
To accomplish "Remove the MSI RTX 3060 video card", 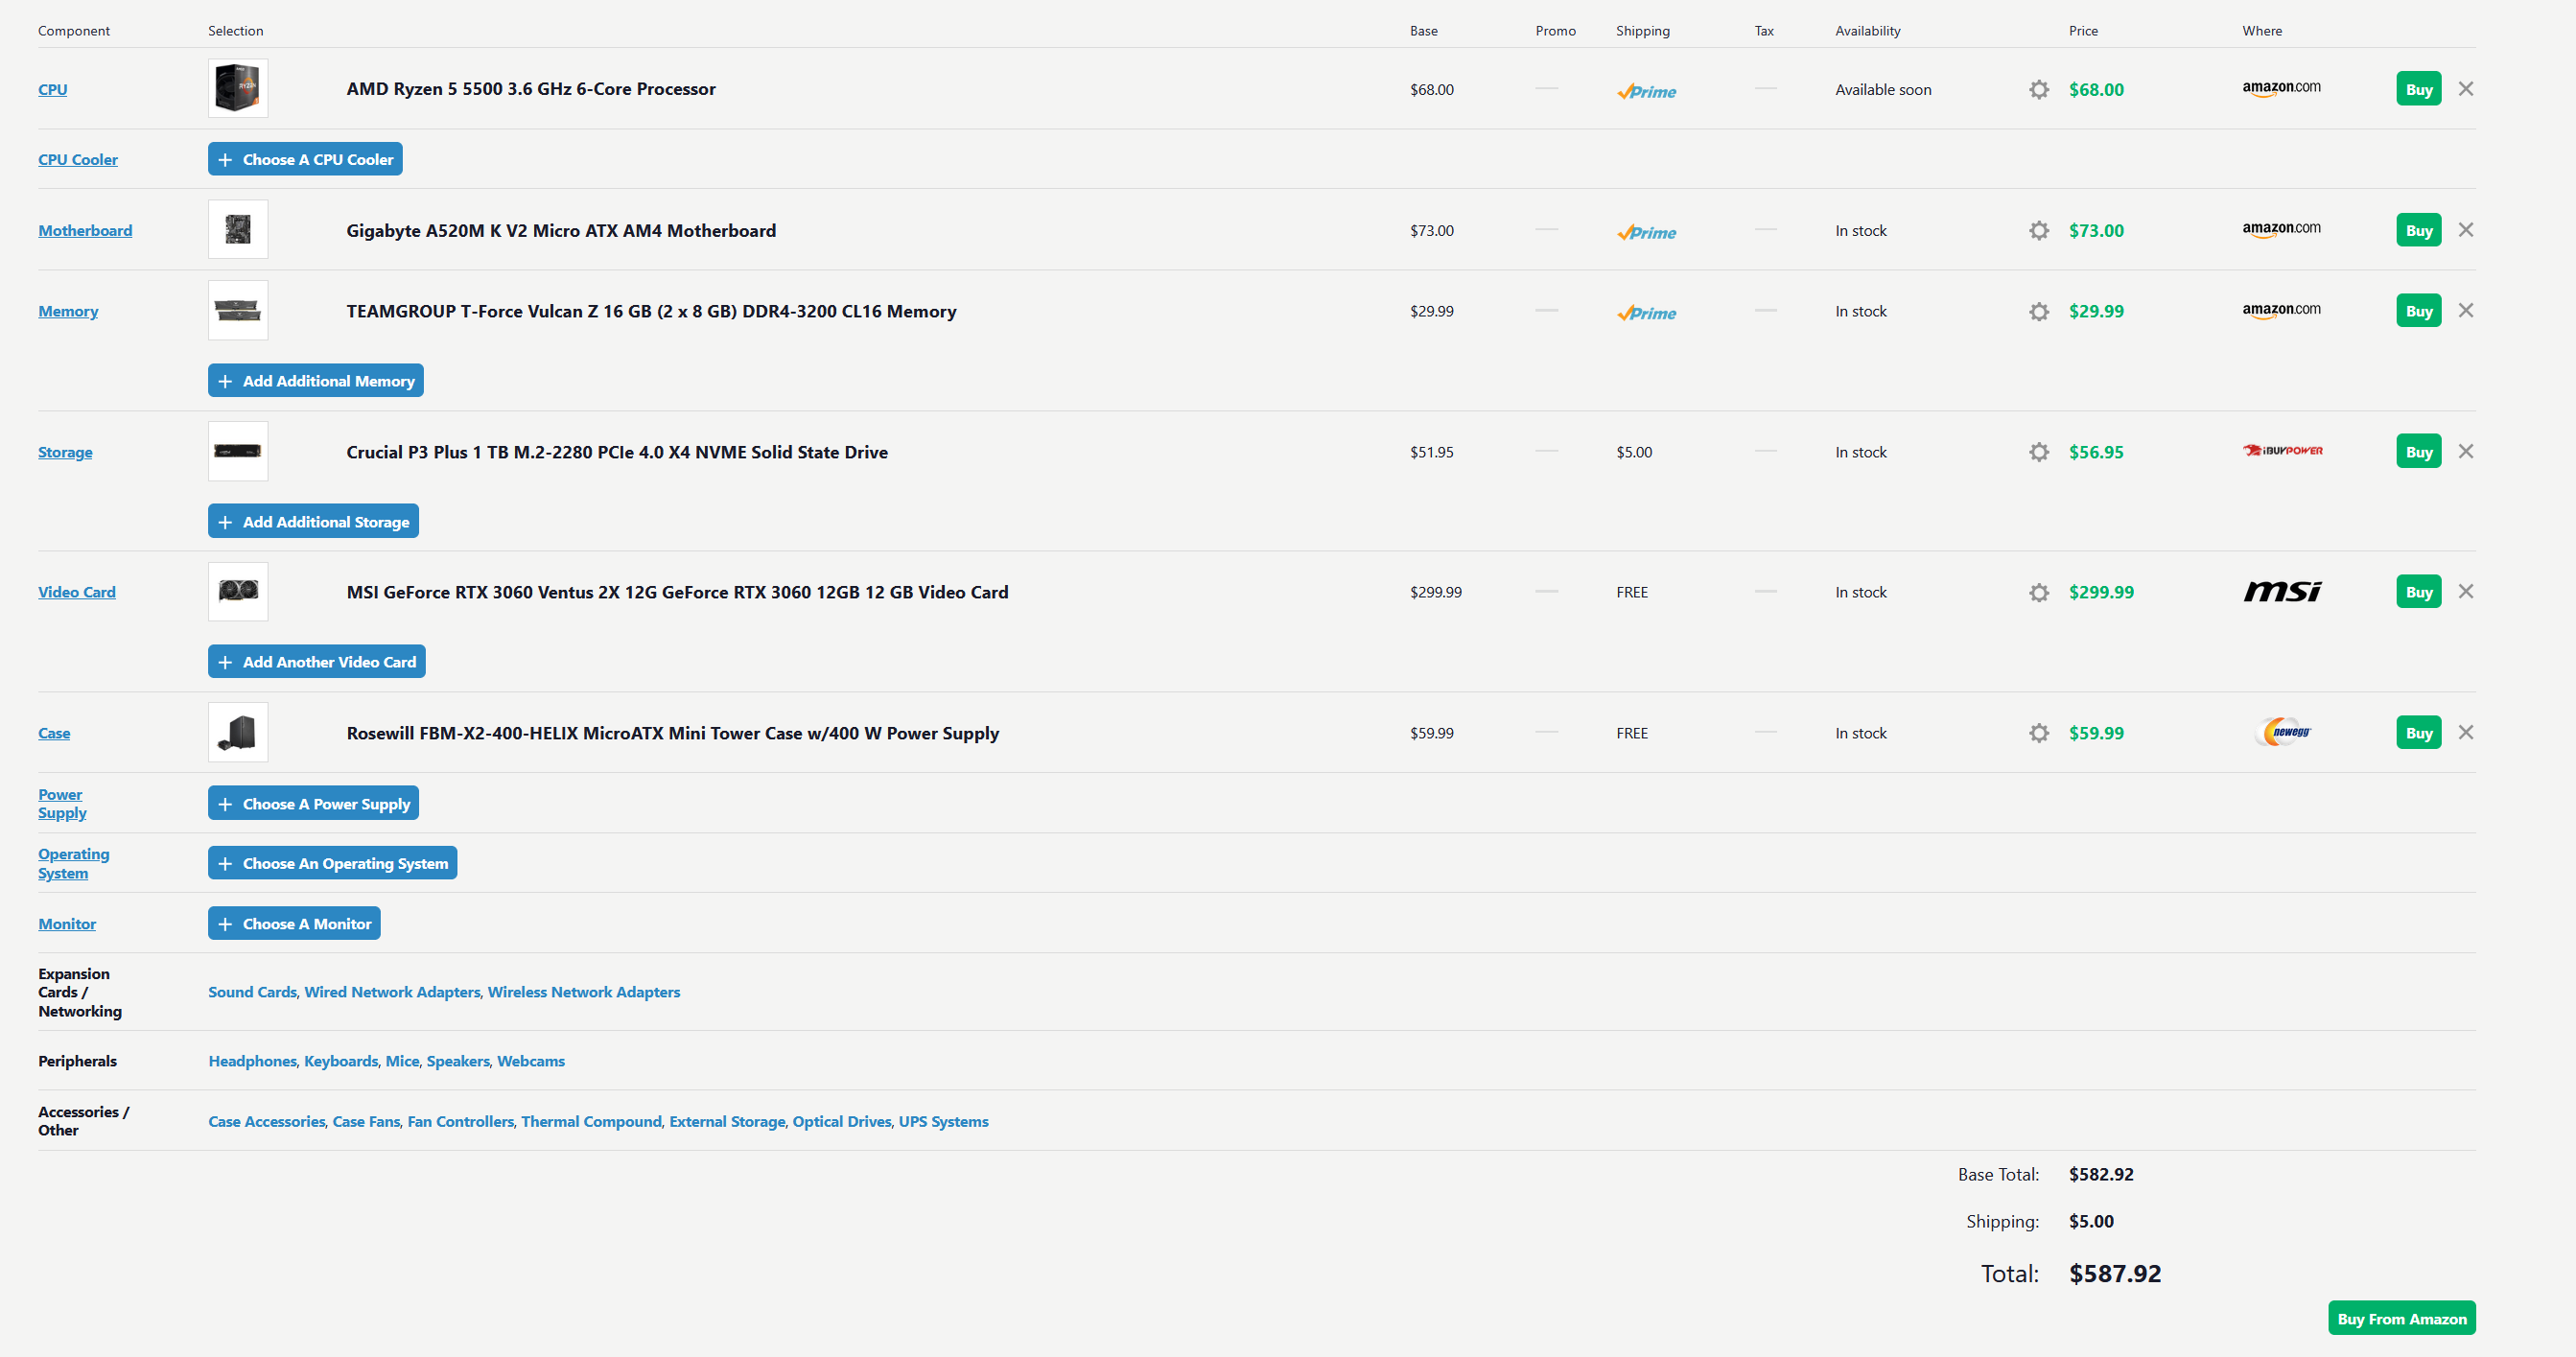I will point(2466,591).
